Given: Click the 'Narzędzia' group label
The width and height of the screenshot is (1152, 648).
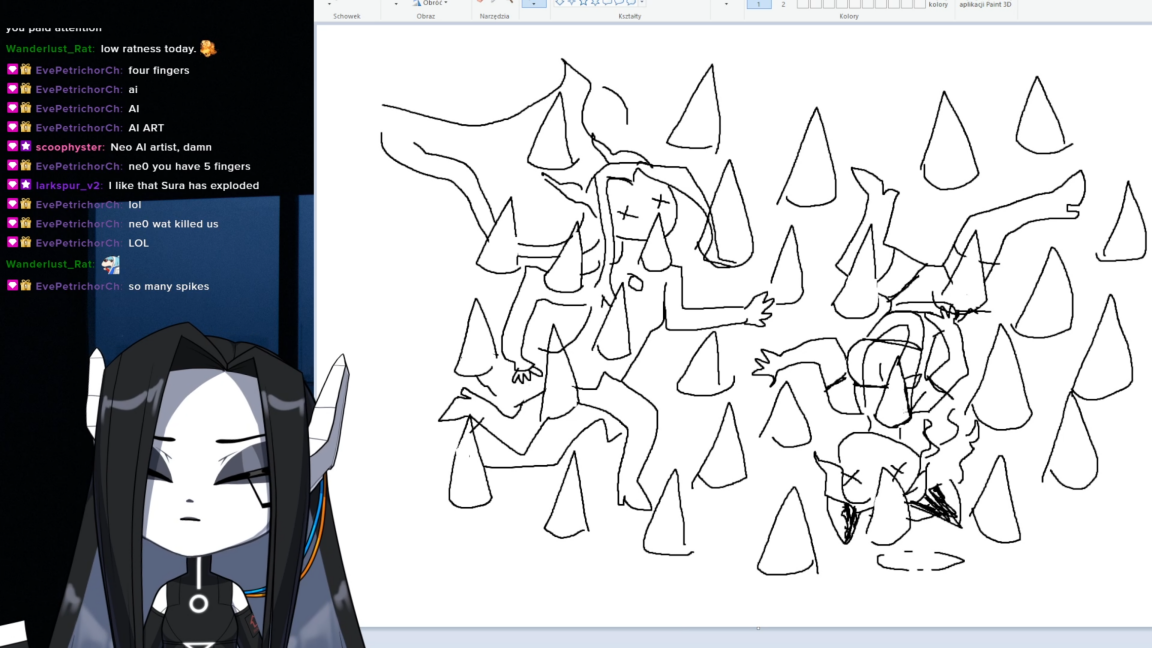Looking at the screenshot, I should pyautogui.click(x=494, y=16).
